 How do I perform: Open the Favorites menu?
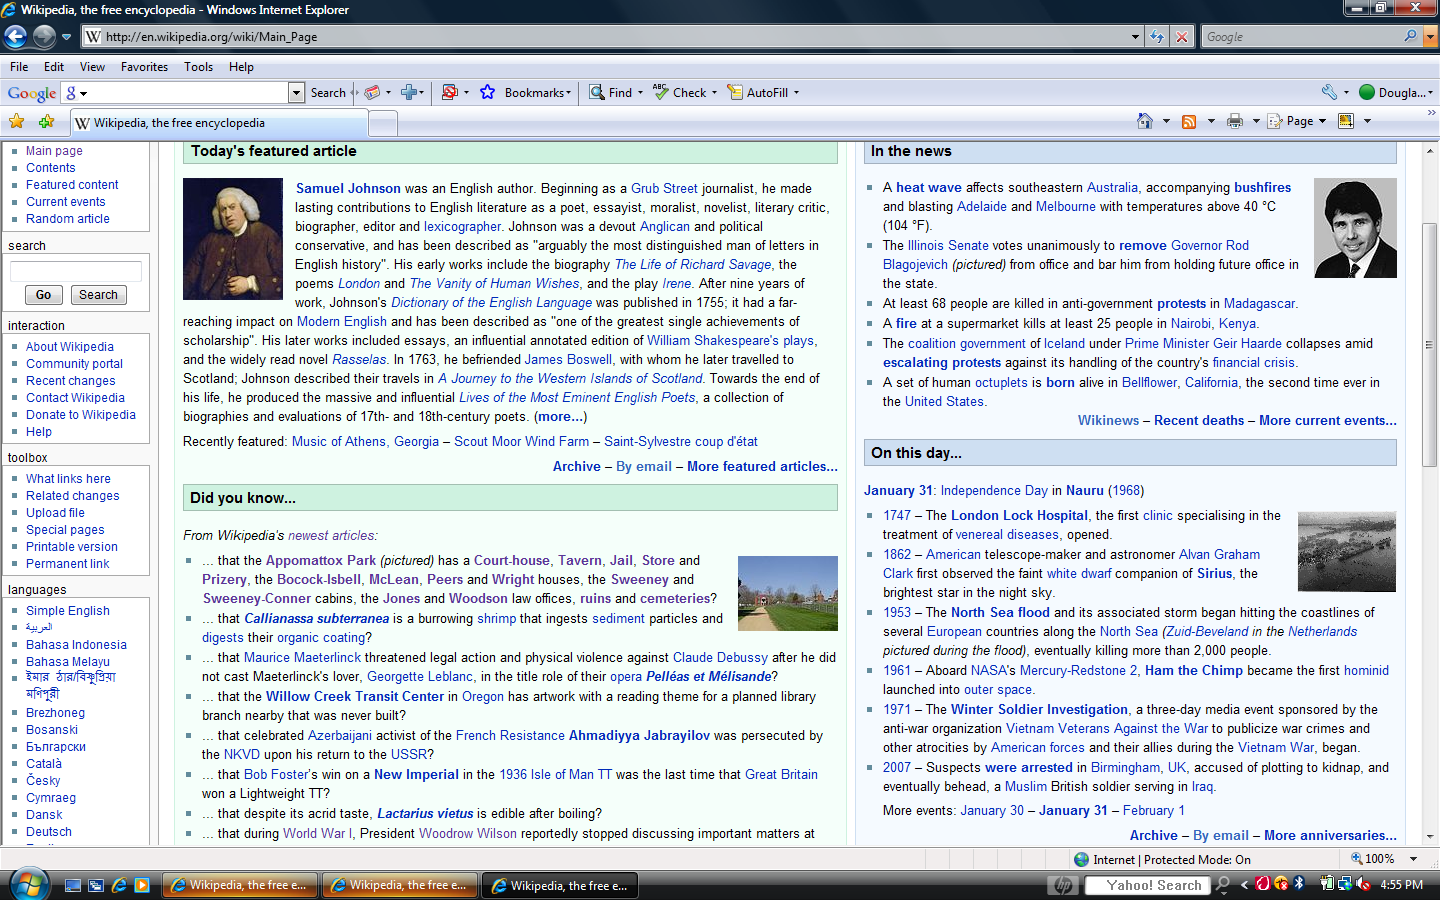click(x=144, y=67)
